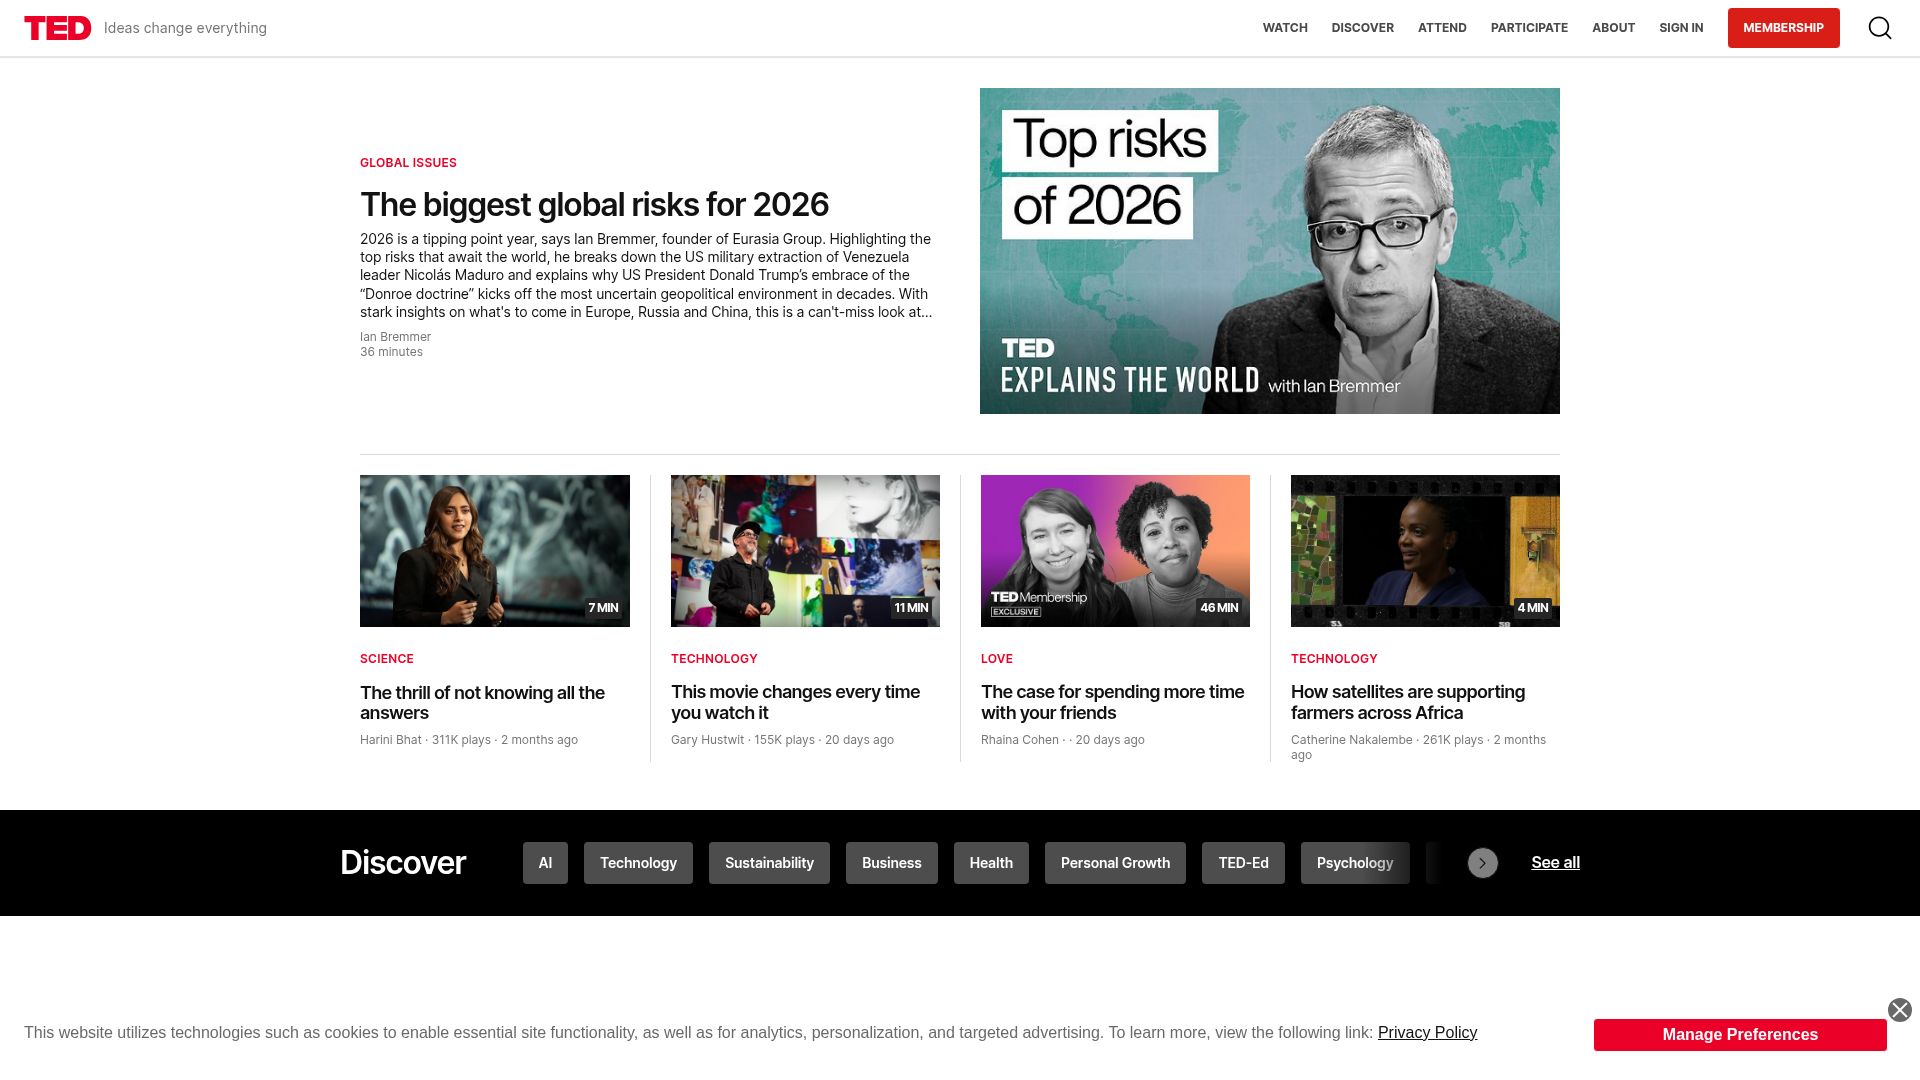Open the search magnifier icon
1920x1080 pixels.
(1880, 28)
